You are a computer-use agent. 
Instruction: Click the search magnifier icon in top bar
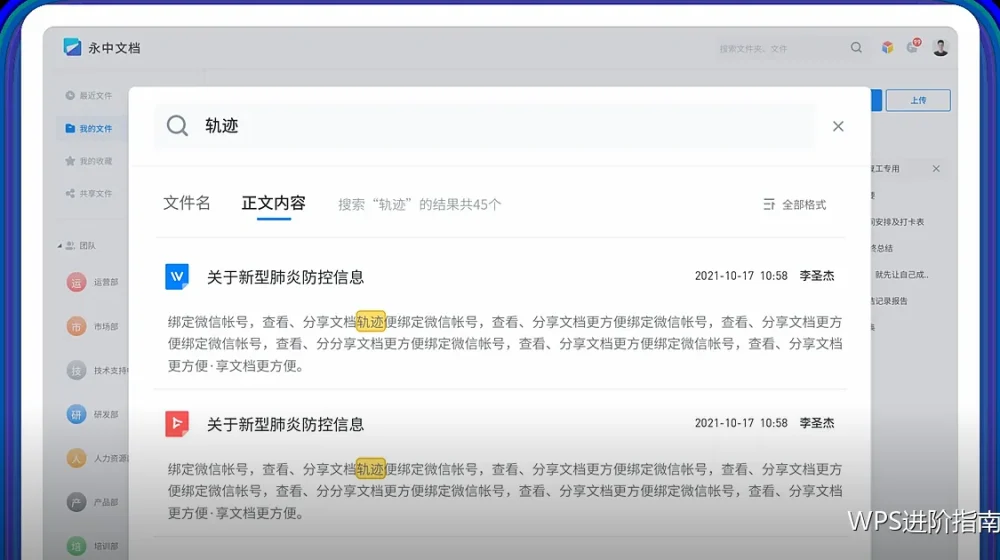pos(856,47)
